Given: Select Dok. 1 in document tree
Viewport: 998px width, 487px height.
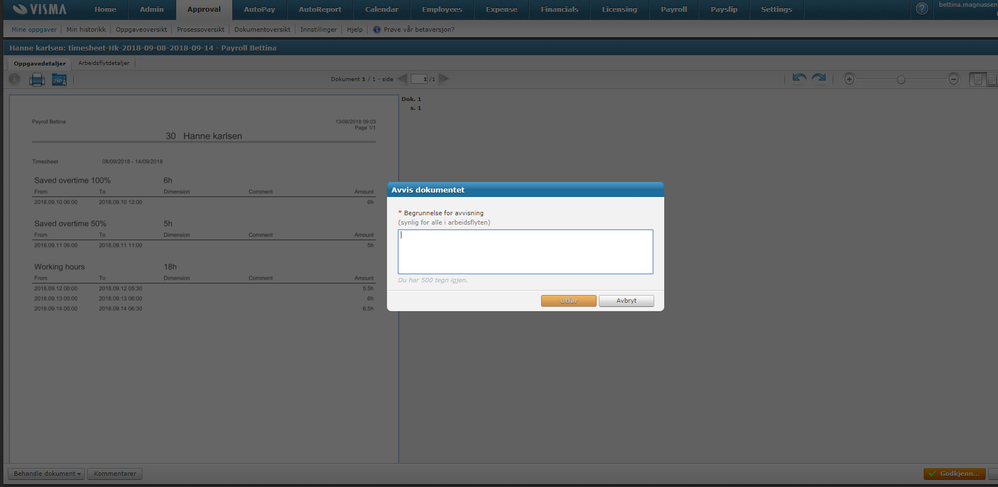Looking at the screenshot, I should tap(411, 99).
